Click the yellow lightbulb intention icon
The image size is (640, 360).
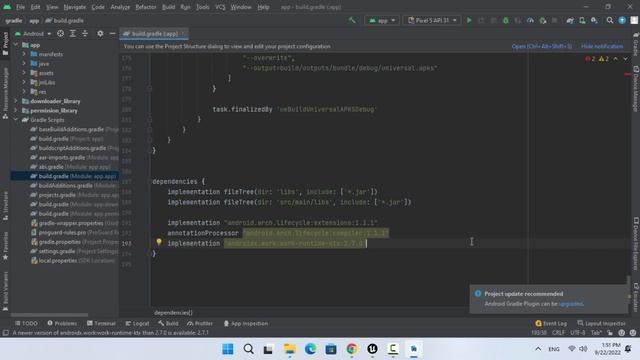pos(159,242)
